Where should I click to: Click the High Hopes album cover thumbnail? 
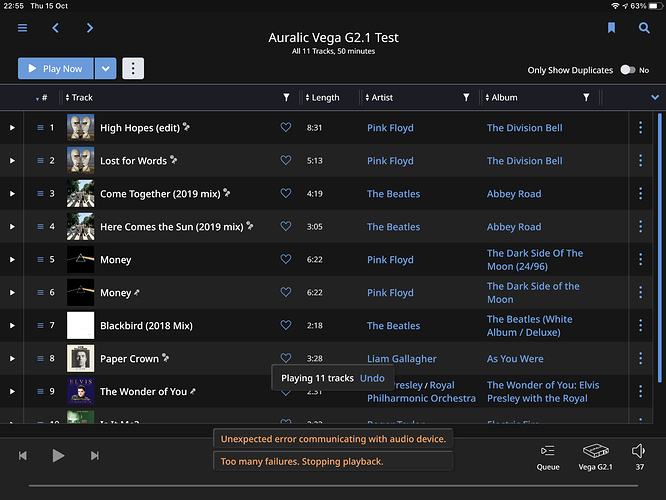(x=81, y=127)
